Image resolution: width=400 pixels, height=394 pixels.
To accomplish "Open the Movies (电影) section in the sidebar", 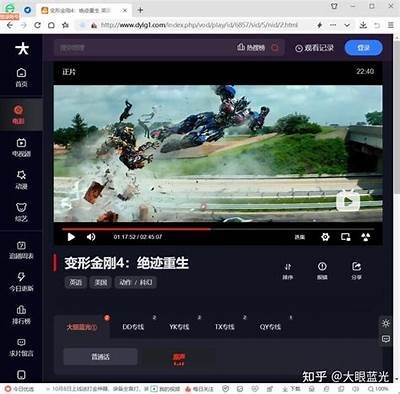I will coord(18,114).
